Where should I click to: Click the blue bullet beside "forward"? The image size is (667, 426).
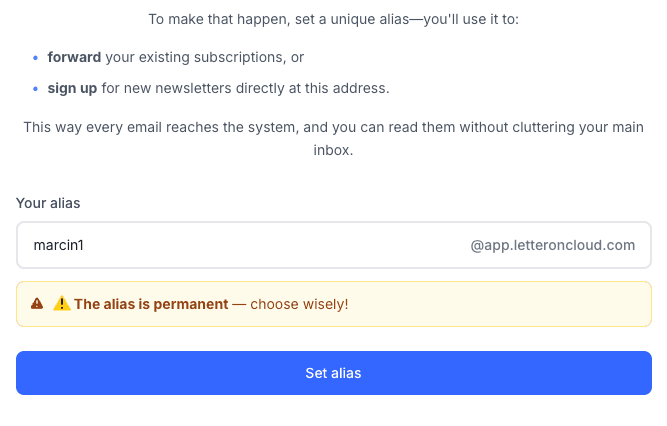pos(35,57)
